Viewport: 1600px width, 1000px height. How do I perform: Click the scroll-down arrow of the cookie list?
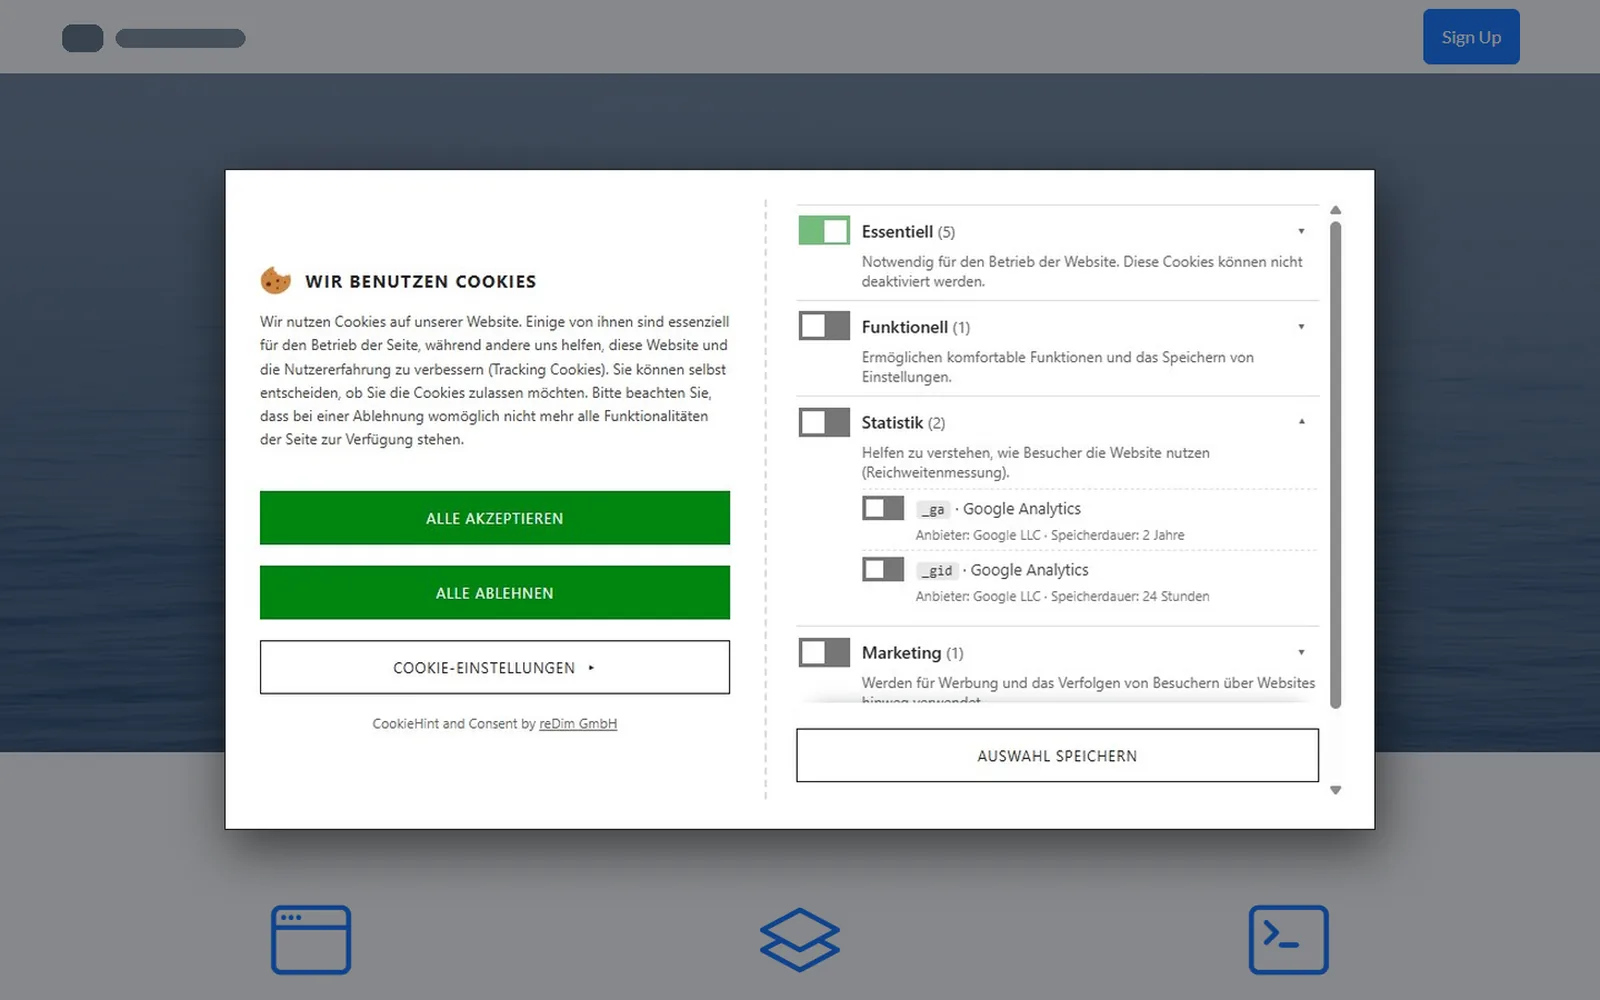[x=1335, y=790]
